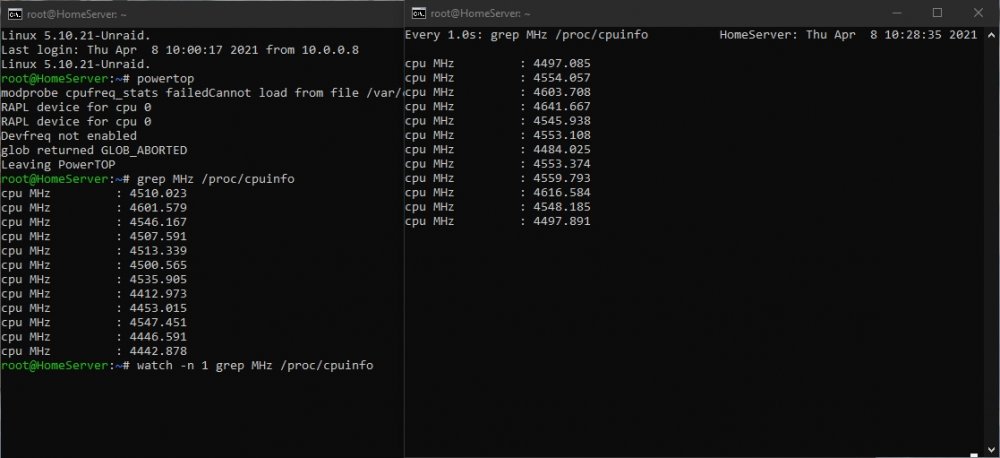Click the value 4641.667 in right terminal
The height and width of the screenshot is (458, 1000).
562,107
